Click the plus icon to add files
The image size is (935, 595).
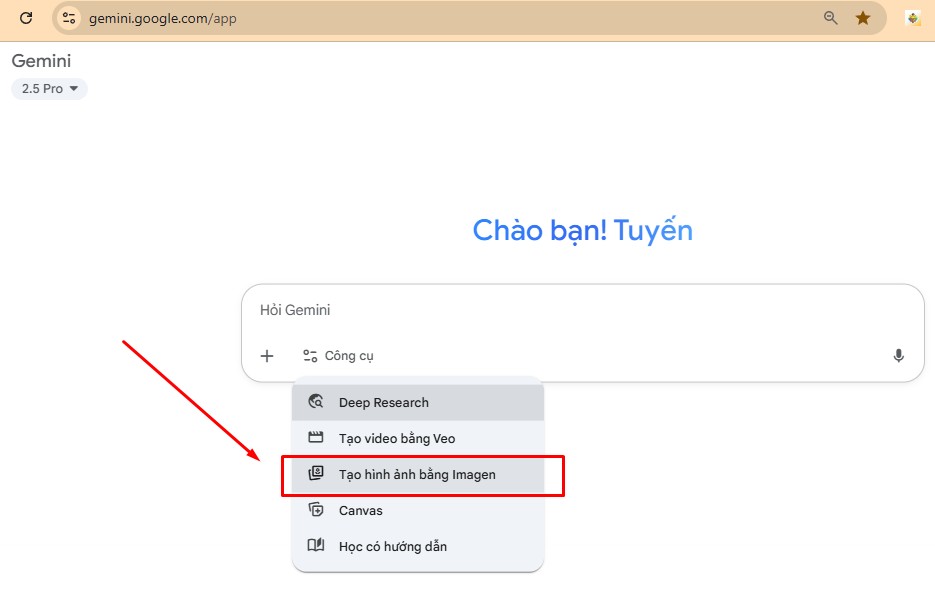point(267,356)
